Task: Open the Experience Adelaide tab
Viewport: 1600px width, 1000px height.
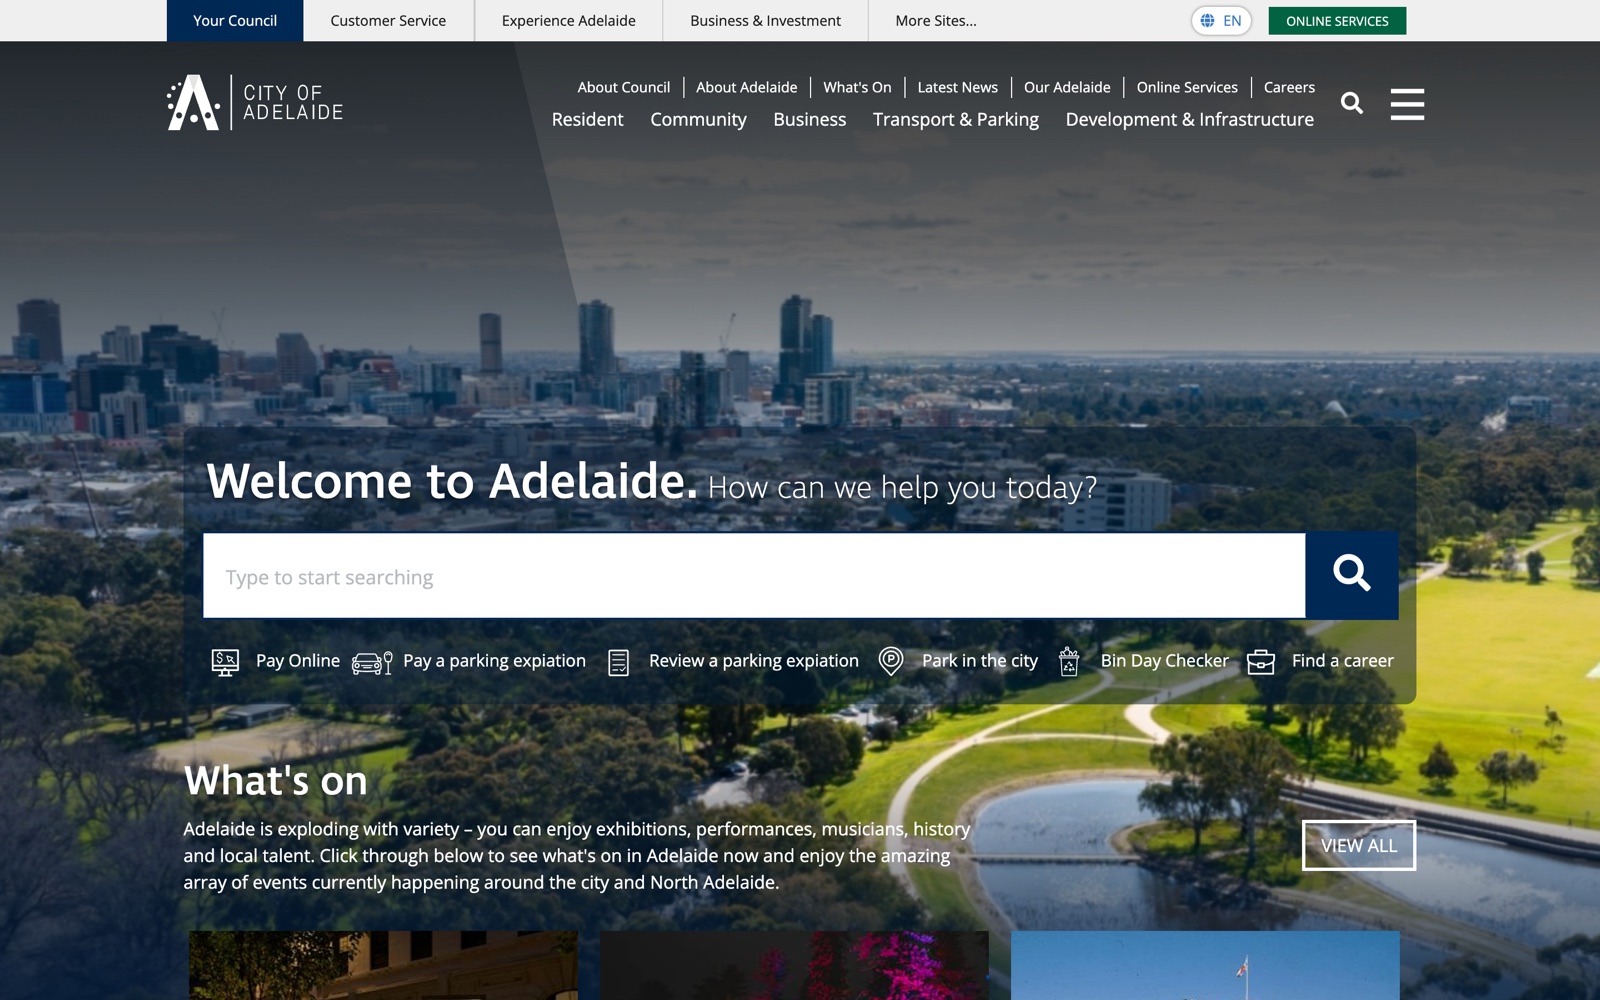Action: coord(569,21)
